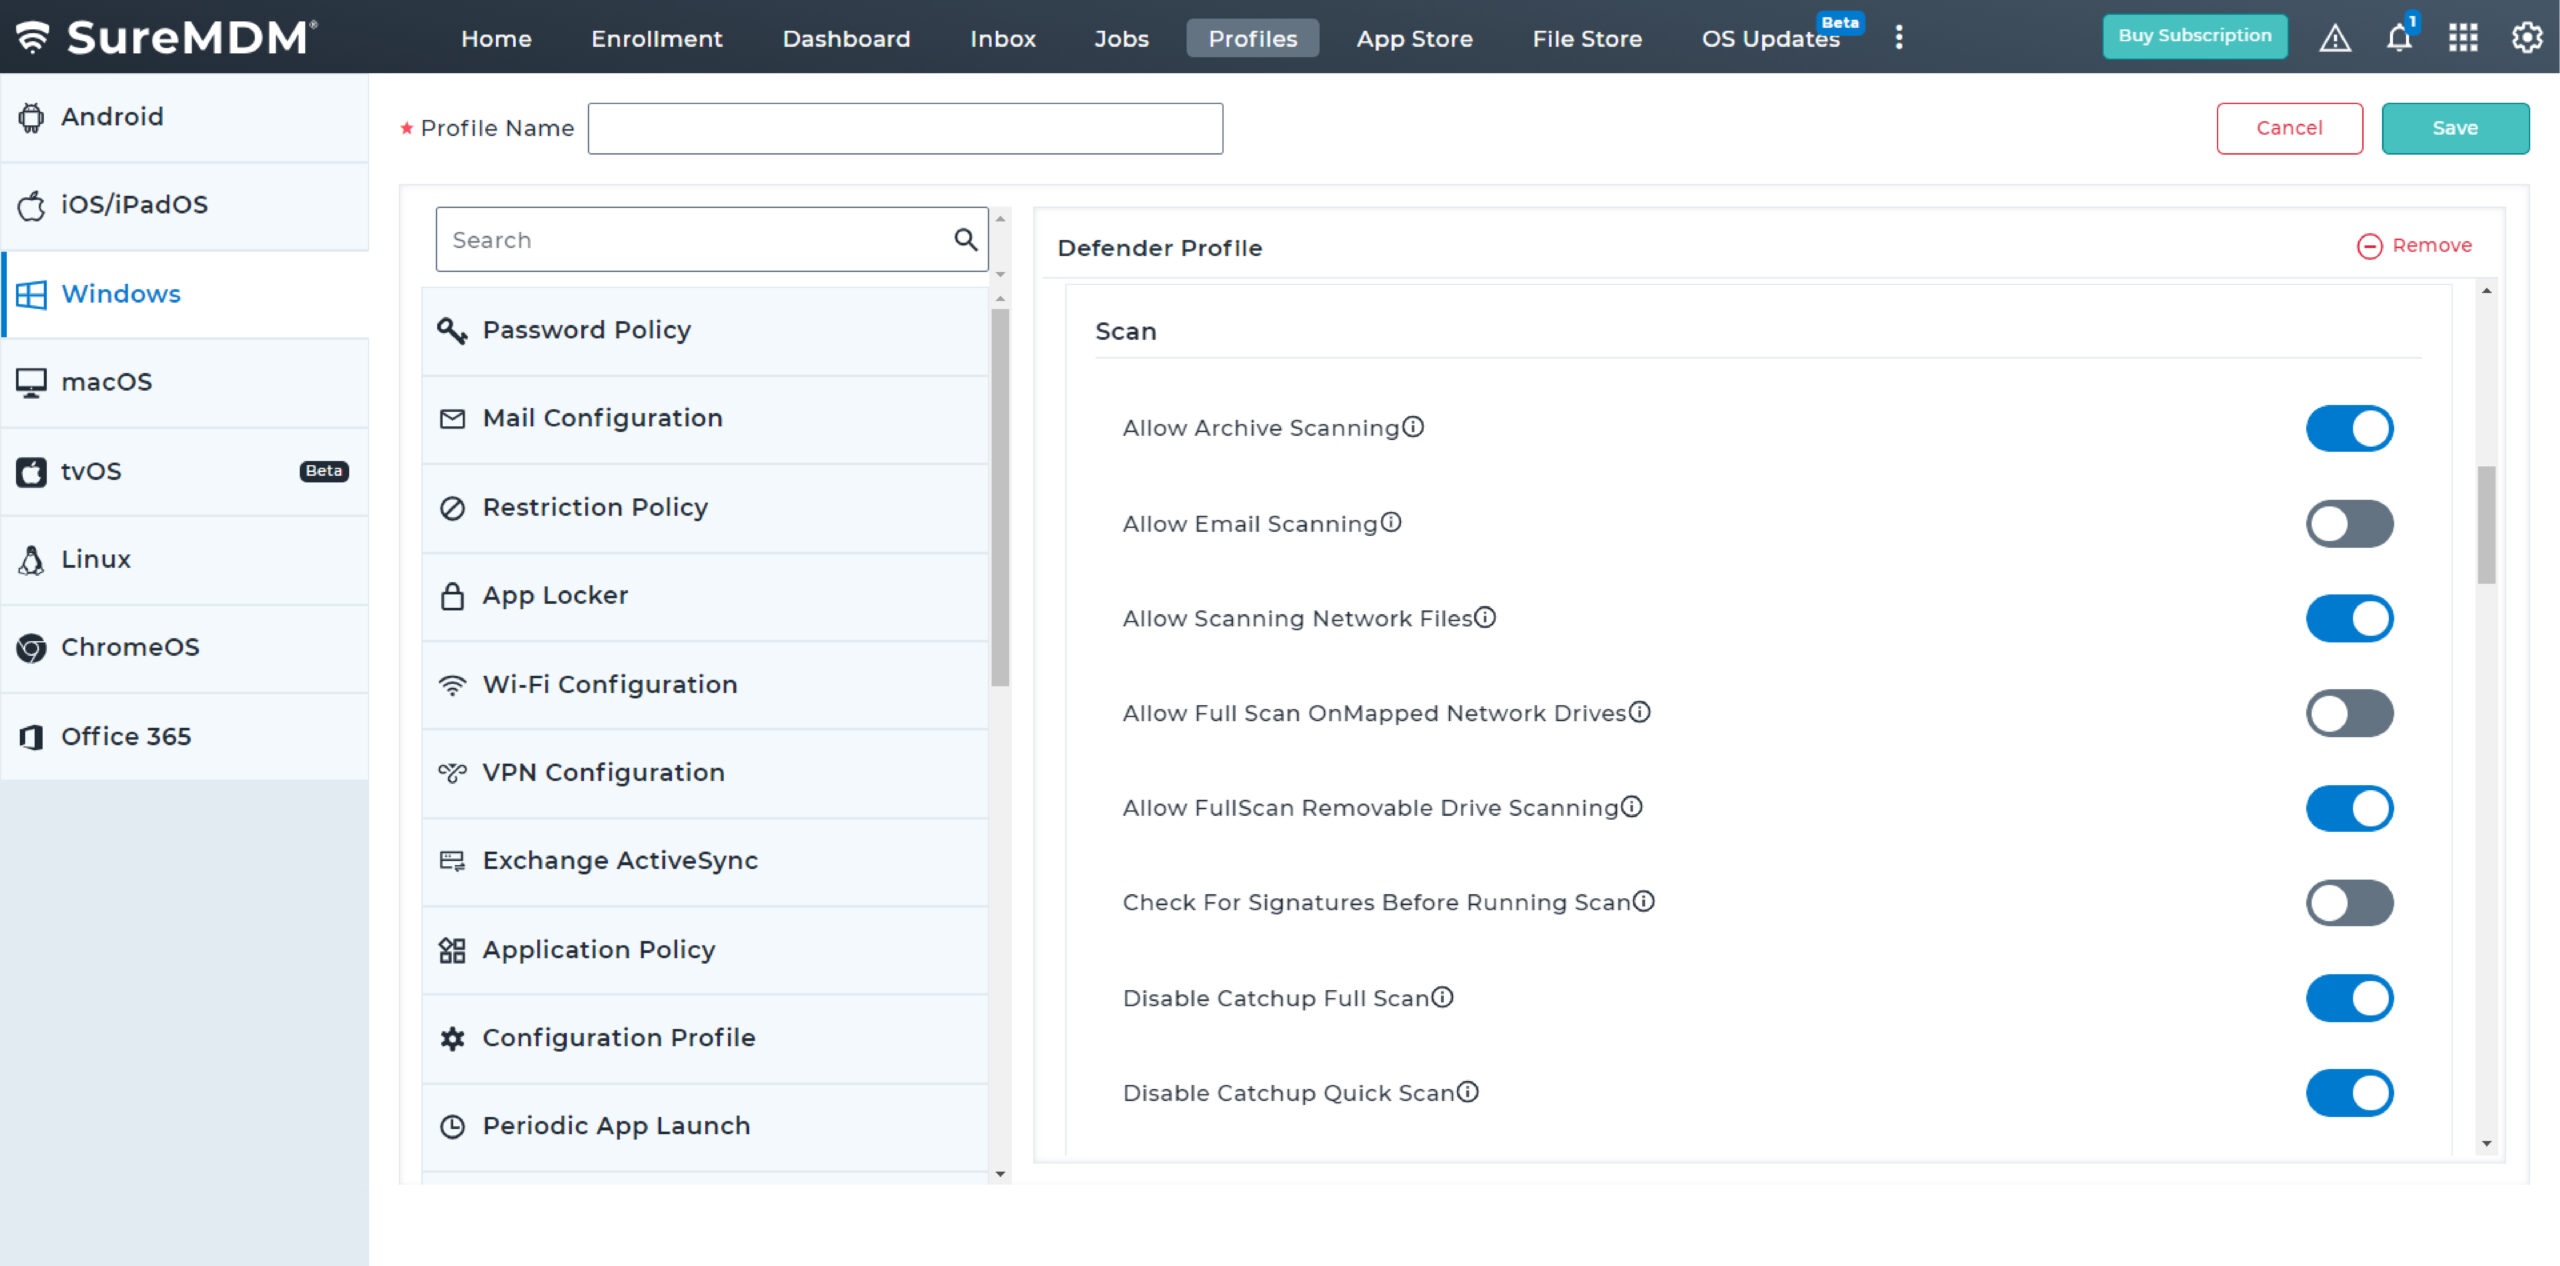Click the policy list scroll-down arrow
Image resolution: width=2560 pixels, height=1266 pixels.
[1000, 1174]
